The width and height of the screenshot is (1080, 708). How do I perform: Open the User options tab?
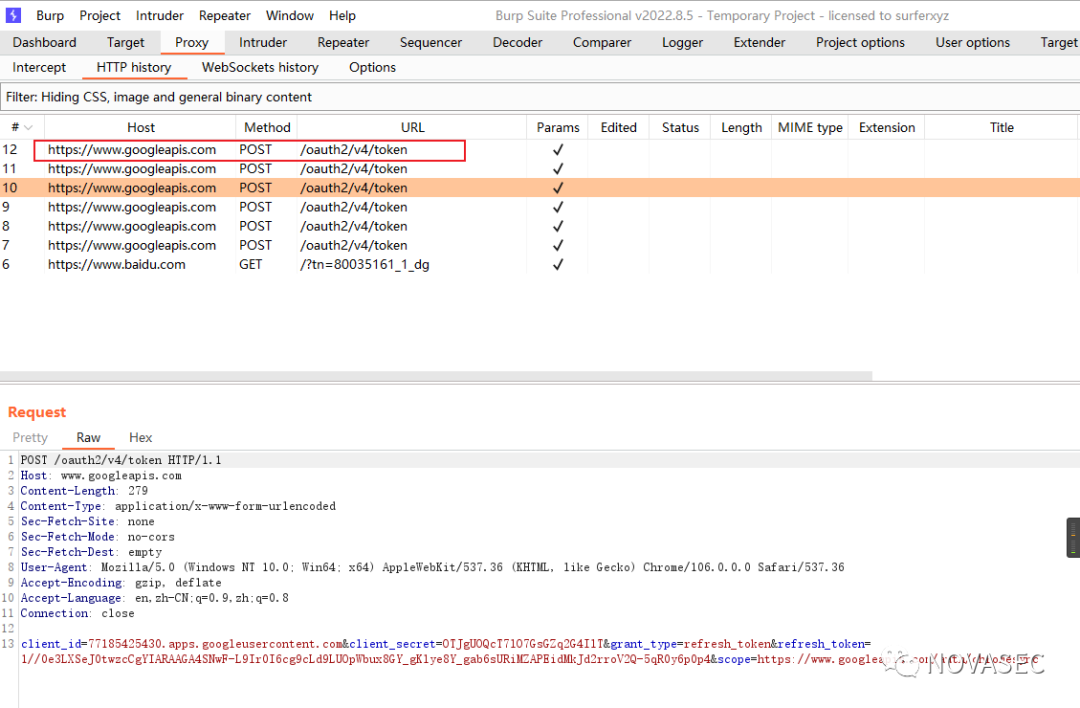pyautogui.click(x=973, y=42)
